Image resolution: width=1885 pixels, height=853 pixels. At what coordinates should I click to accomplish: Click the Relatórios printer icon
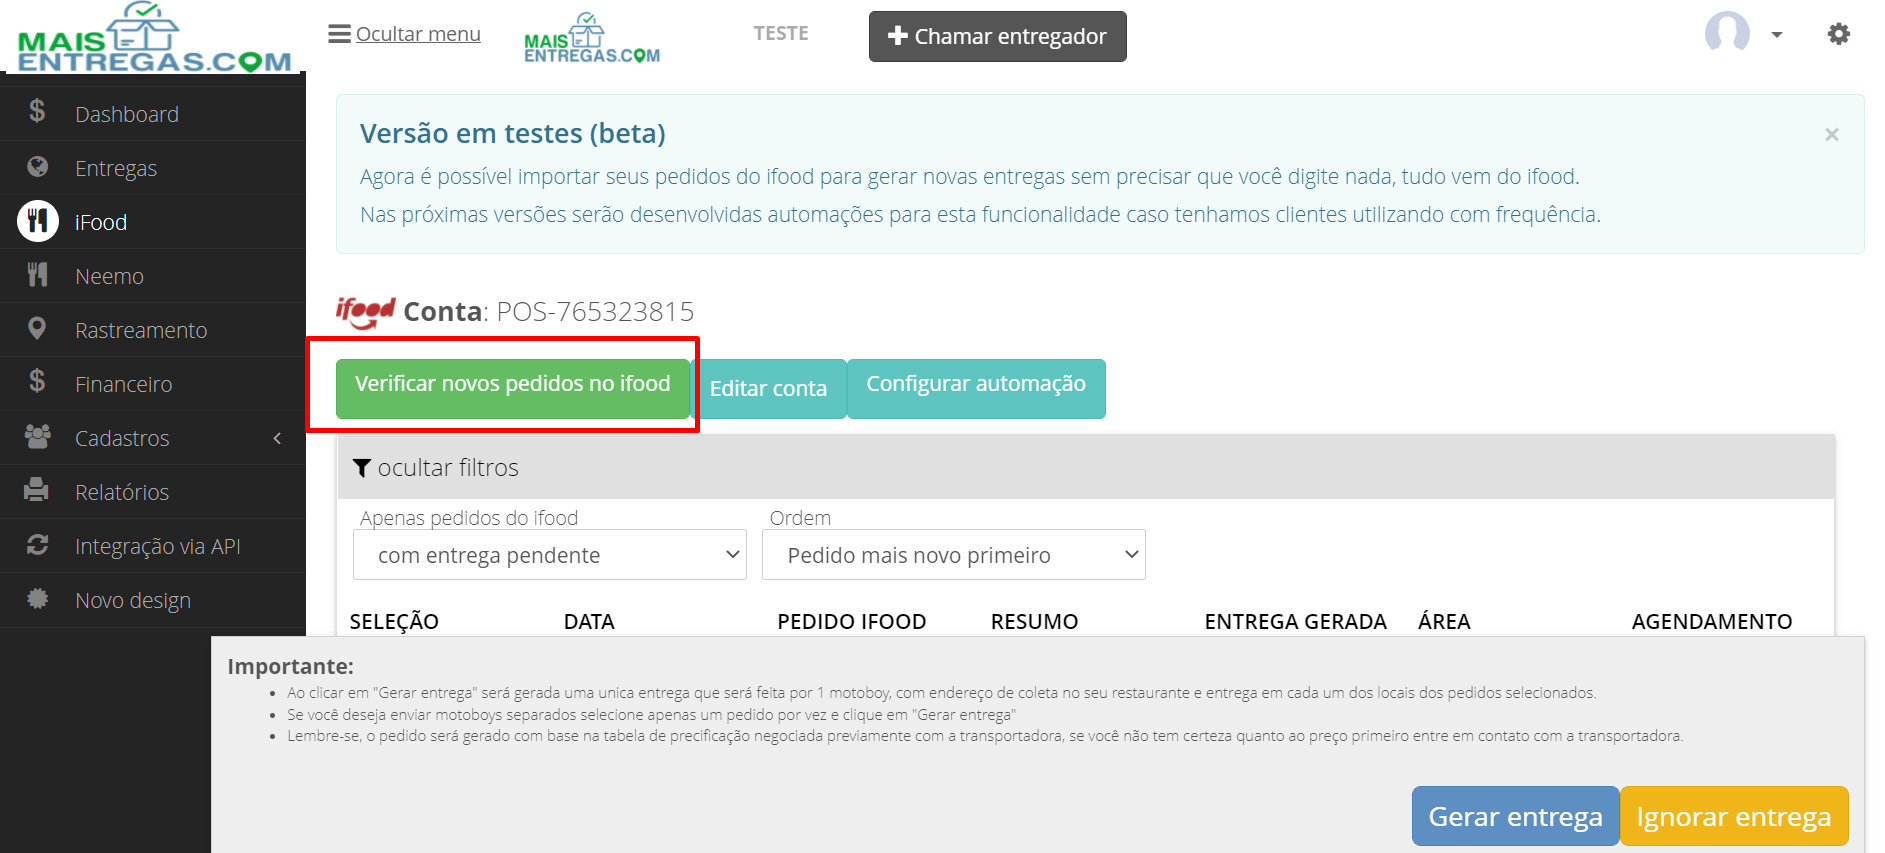37,490
